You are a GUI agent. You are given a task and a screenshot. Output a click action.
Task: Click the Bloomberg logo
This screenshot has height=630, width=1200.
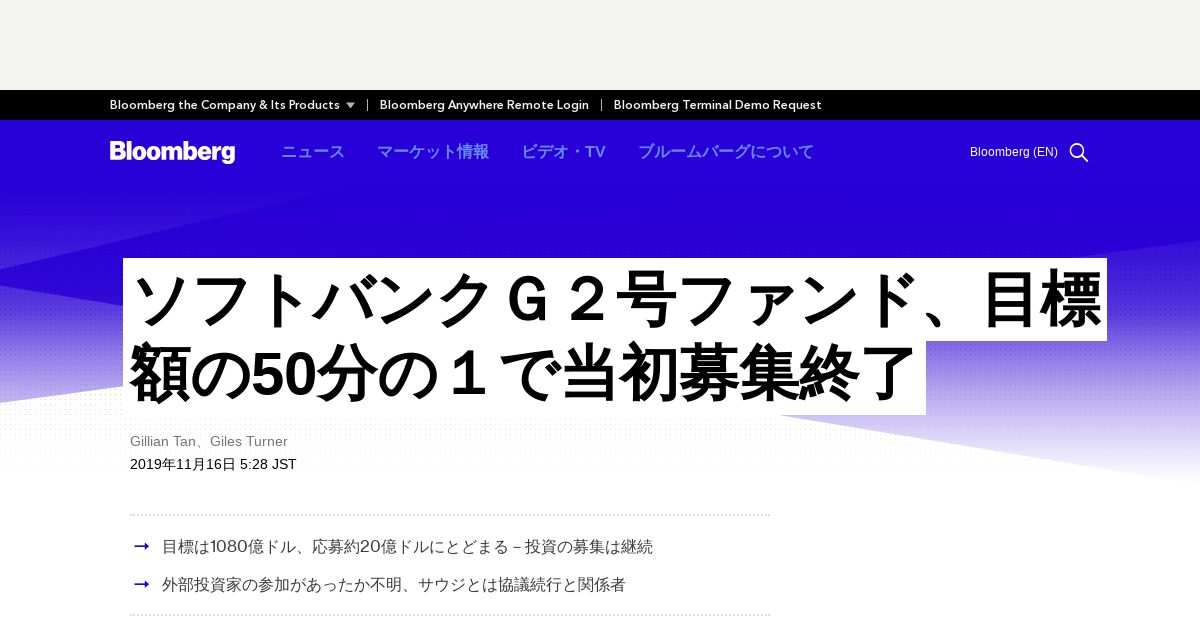[172, 152]
